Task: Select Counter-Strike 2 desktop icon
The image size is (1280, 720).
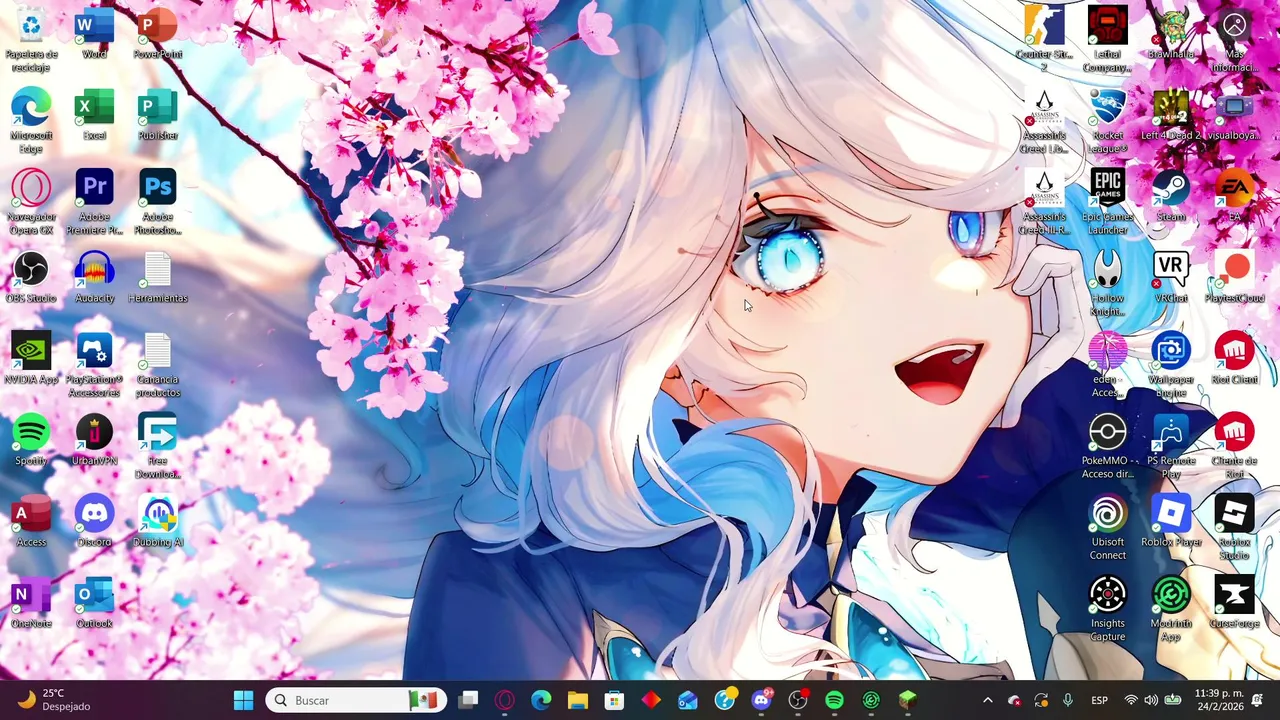Action: coord(1044,38)
